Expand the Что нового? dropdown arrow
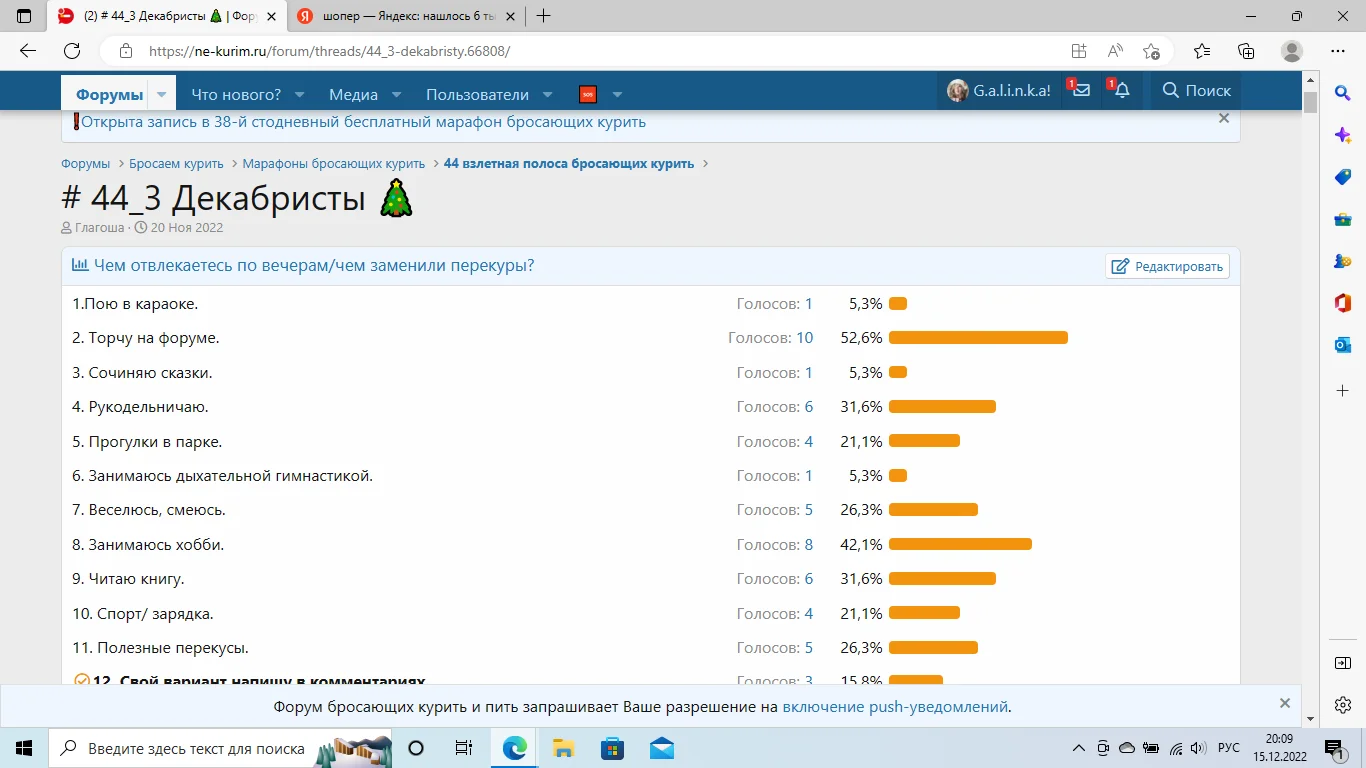 click(298, 95)
